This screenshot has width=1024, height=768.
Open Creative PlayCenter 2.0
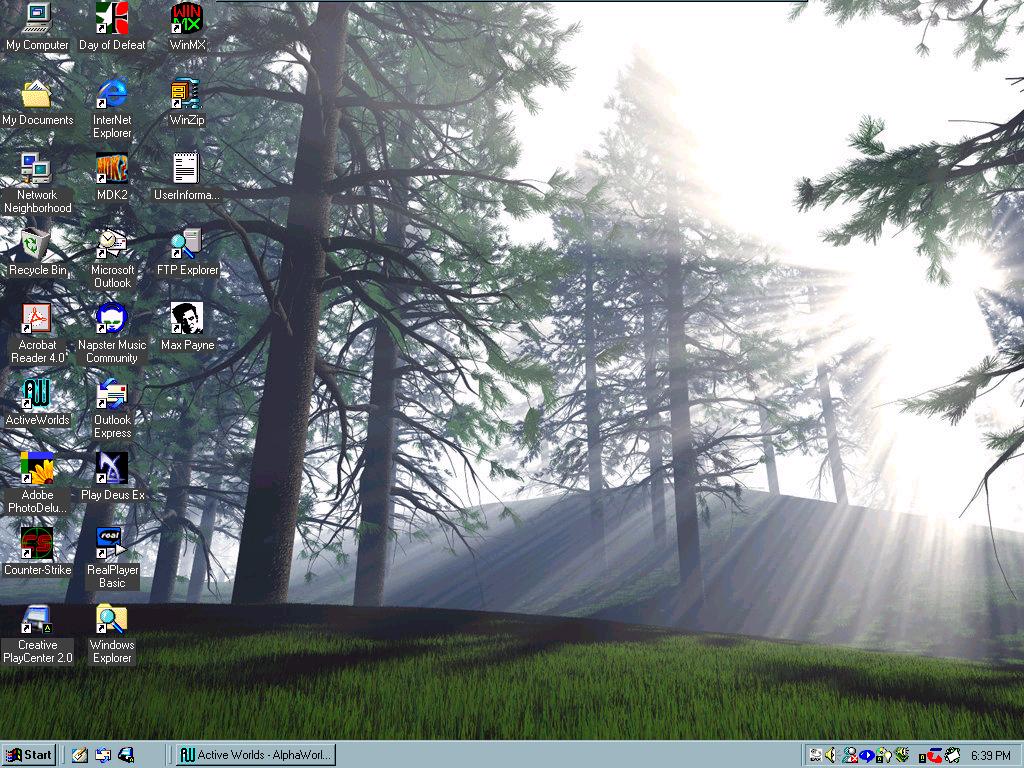(37, 620)
